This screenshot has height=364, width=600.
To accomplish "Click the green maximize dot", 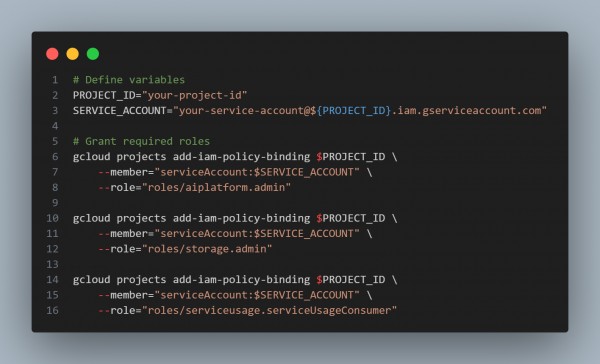I will [93, 54].
